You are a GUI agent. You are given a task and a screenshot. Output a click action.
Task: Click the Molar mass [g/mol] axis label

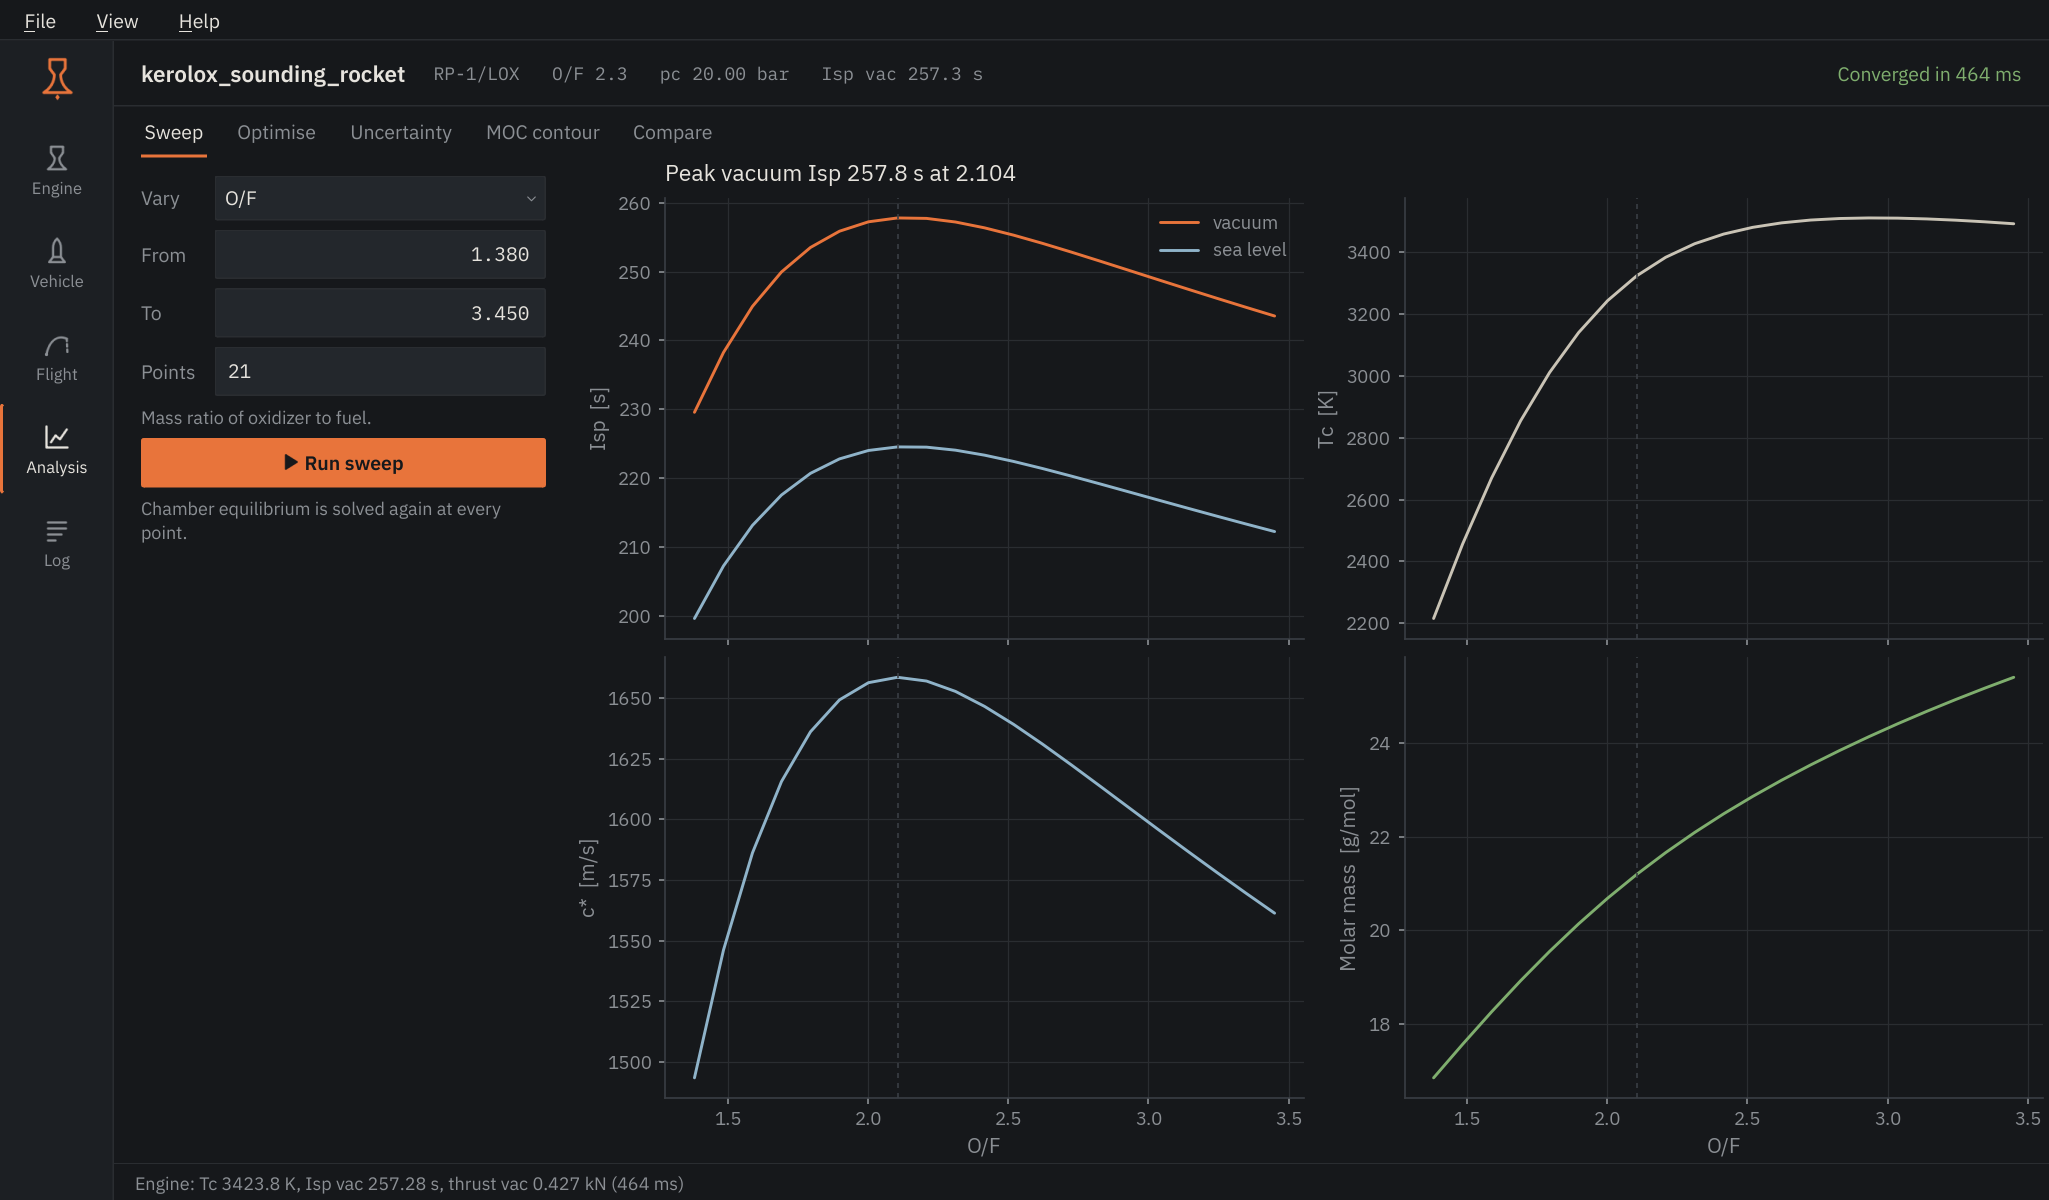[1348, 879]
